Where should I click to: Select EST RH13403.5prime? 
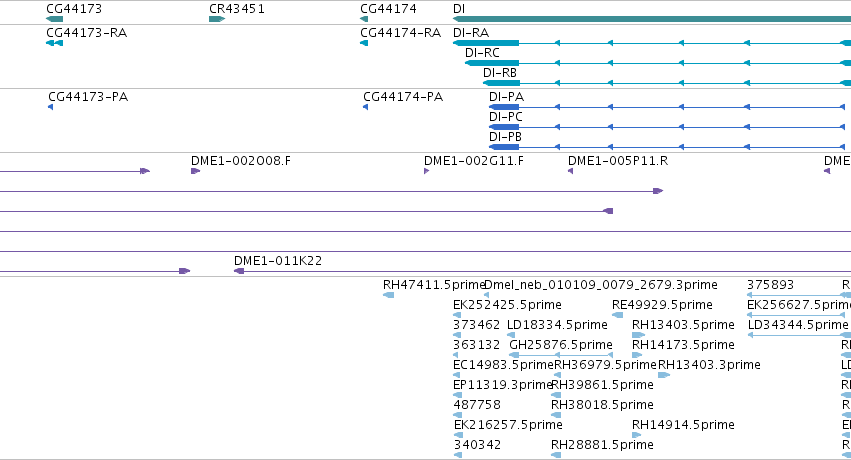[683, 325]
